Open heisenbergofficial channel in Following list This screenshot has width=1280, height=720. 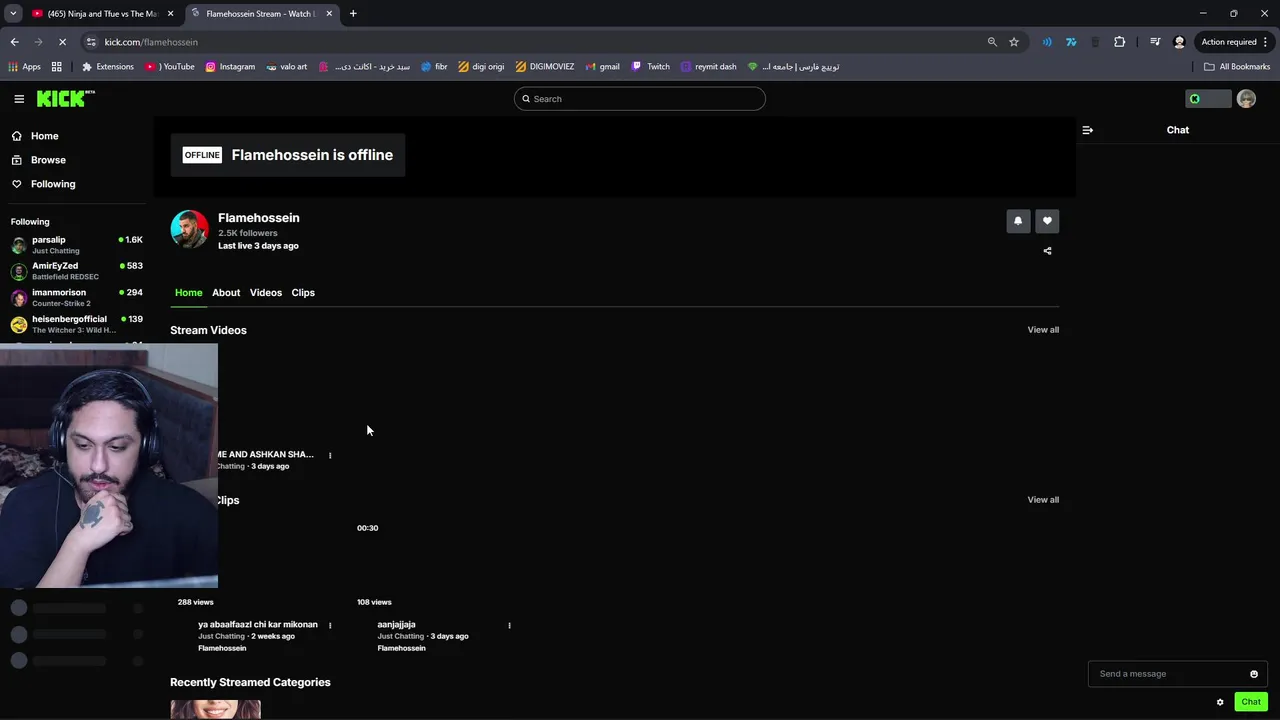[x=77, y=324]
